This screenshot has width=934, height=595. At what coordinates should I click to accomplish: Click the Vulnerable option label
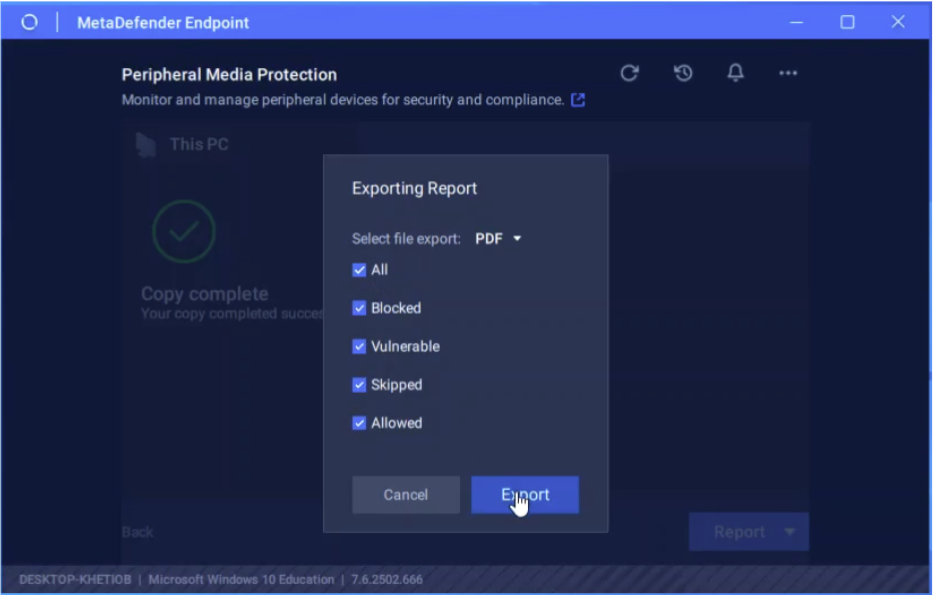[x=405, y=346]
